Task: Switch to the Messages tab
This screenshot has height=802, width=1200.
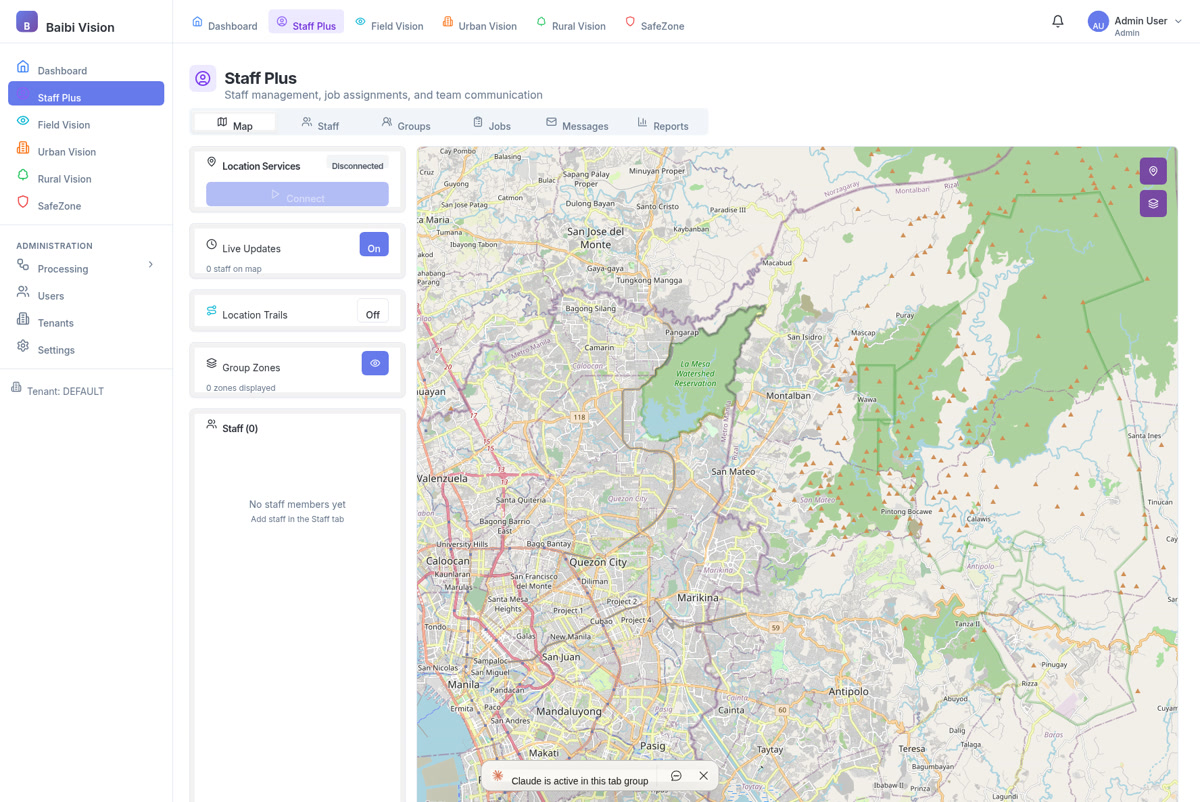Action: pyautogui.click(x=578, y=124)
